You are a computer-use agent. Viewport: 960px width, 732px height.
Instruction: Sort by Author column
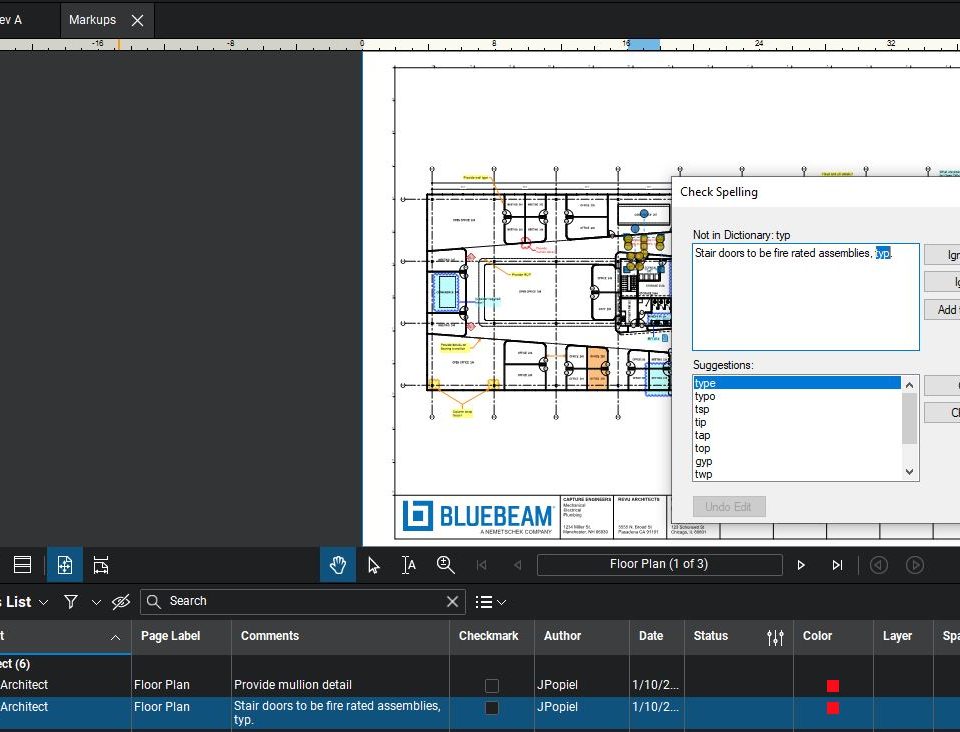pyautogui.click(x=581, y=636)
